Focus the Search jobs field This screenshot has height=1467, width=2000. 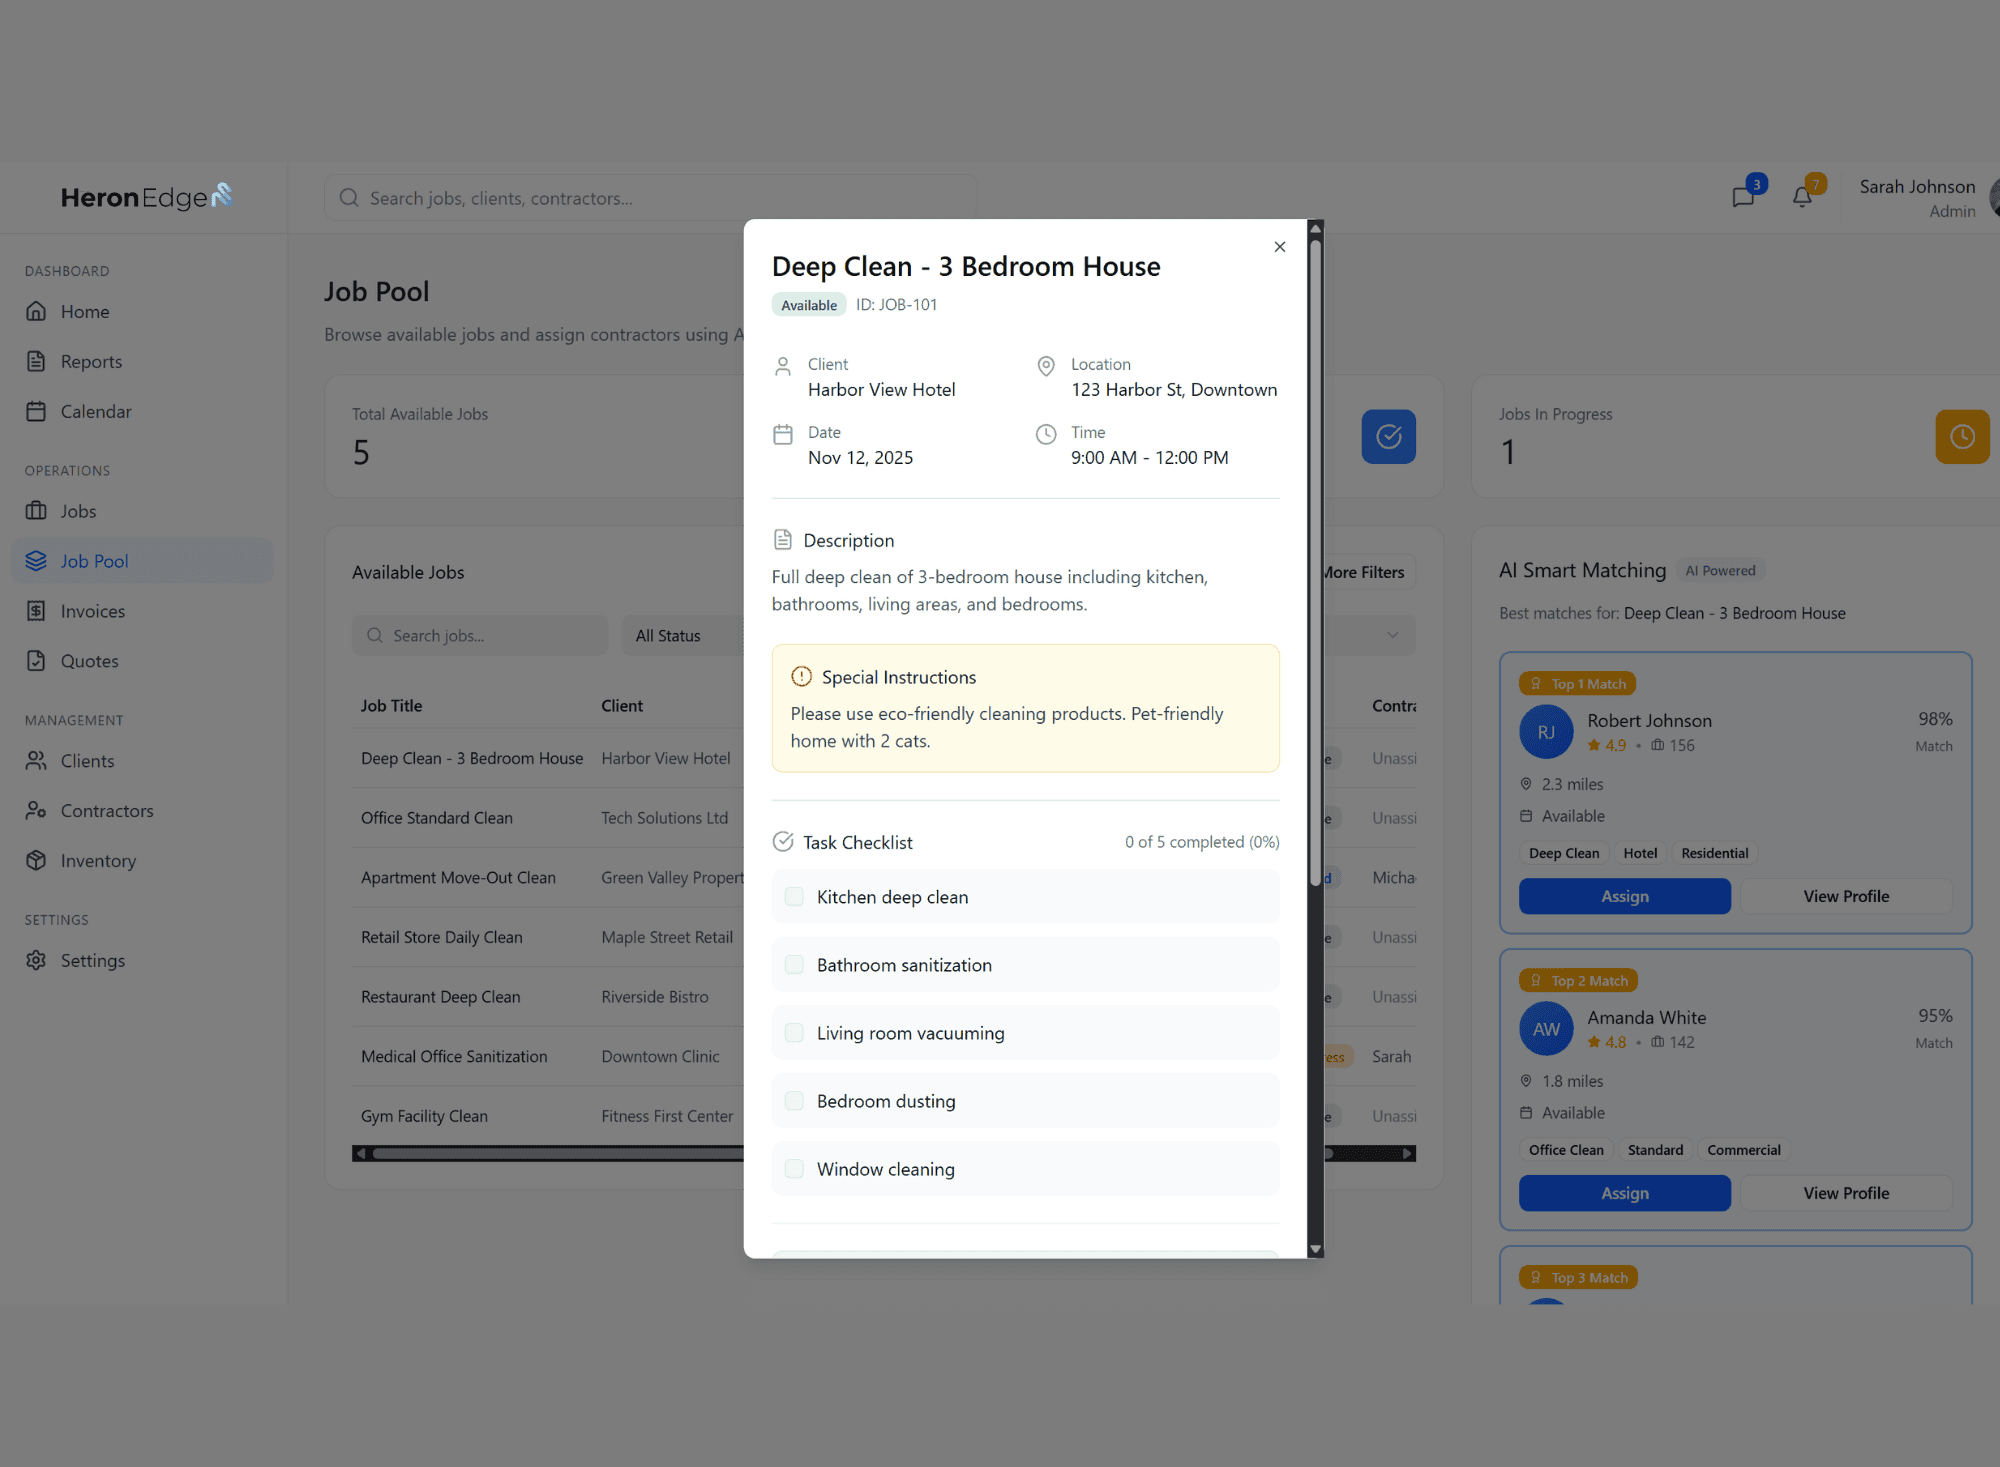click(480, 636)
